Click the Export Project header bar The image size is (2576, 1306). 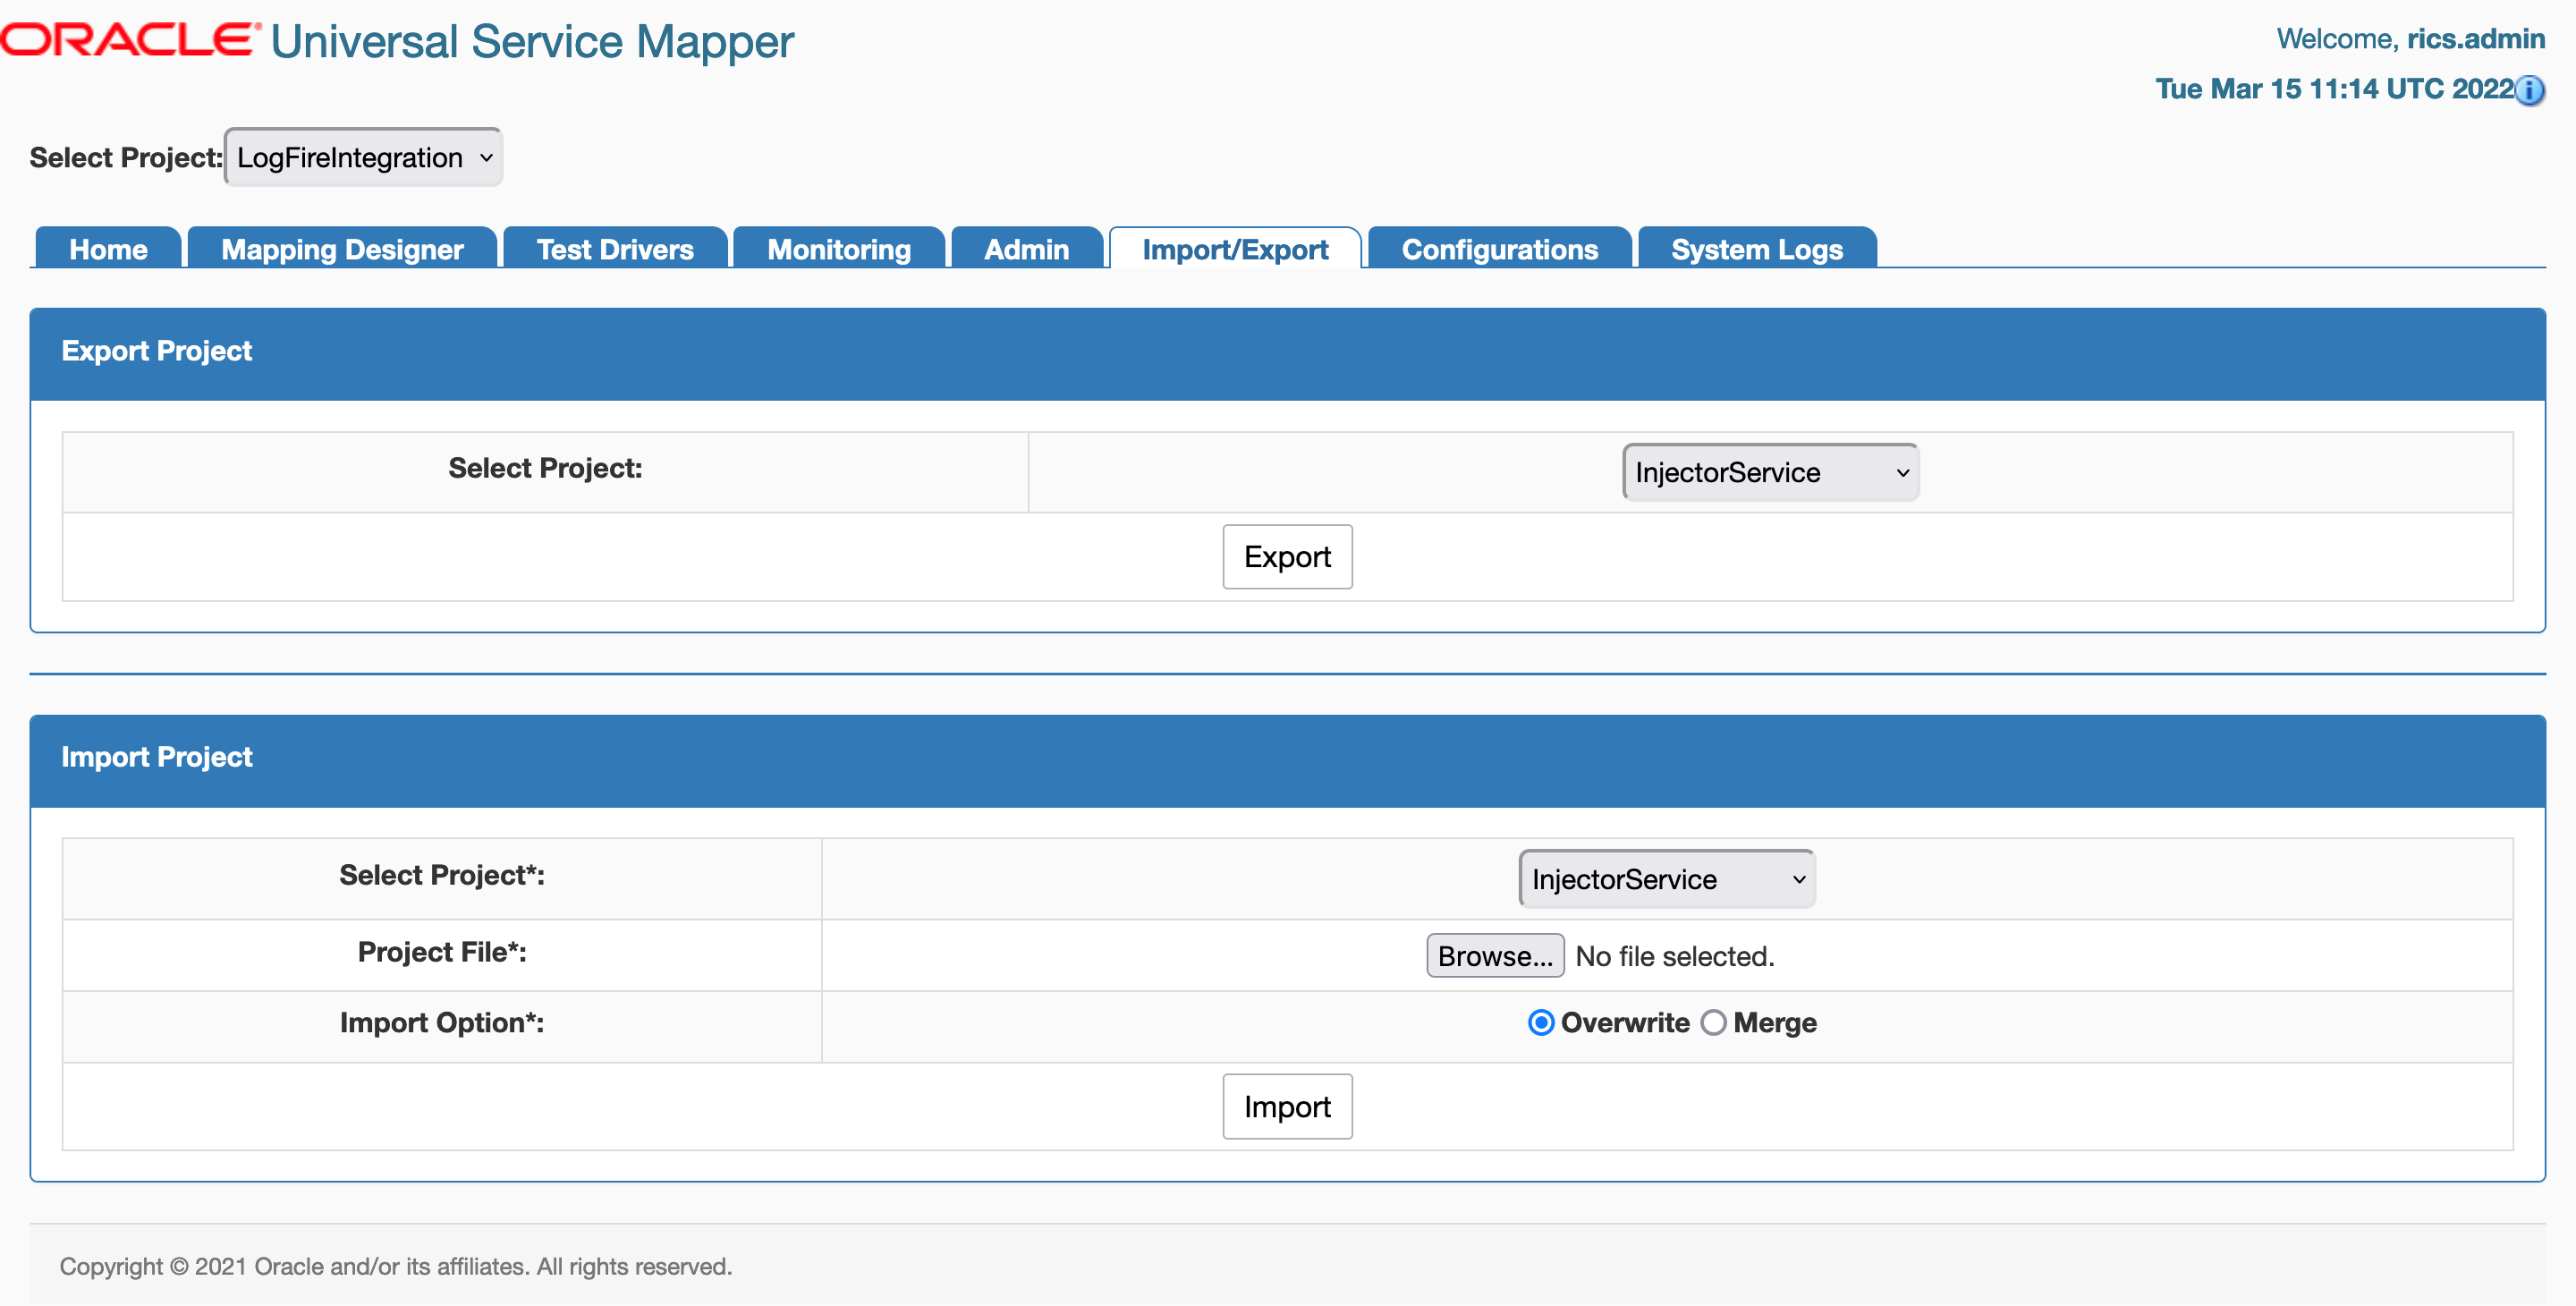click(x=157, y=351)
